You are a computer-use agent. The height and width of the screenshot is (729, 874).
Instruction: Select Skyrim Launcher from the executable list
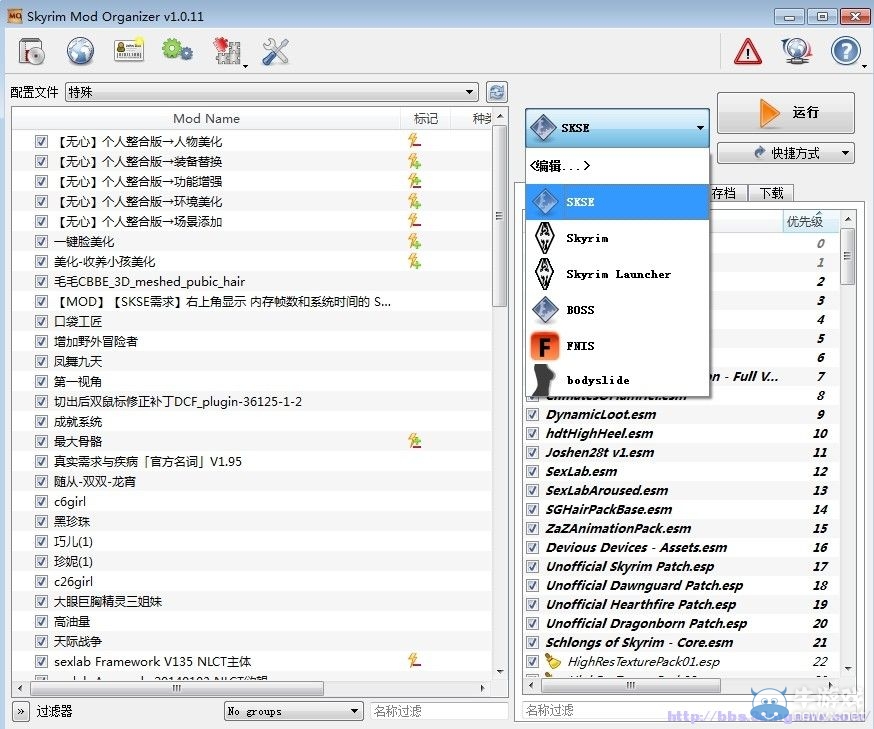(x=617, y=274)
